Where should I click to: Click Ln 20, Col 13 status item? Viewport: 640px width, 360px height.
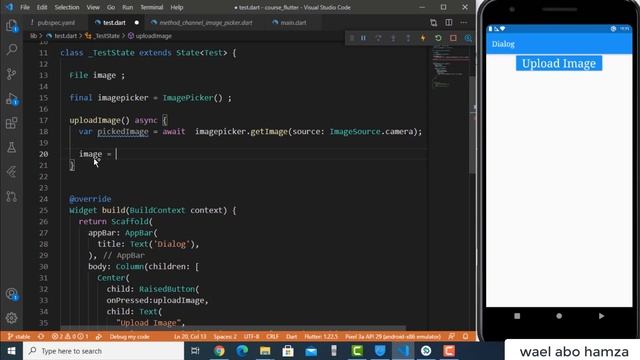pos(190,337)
